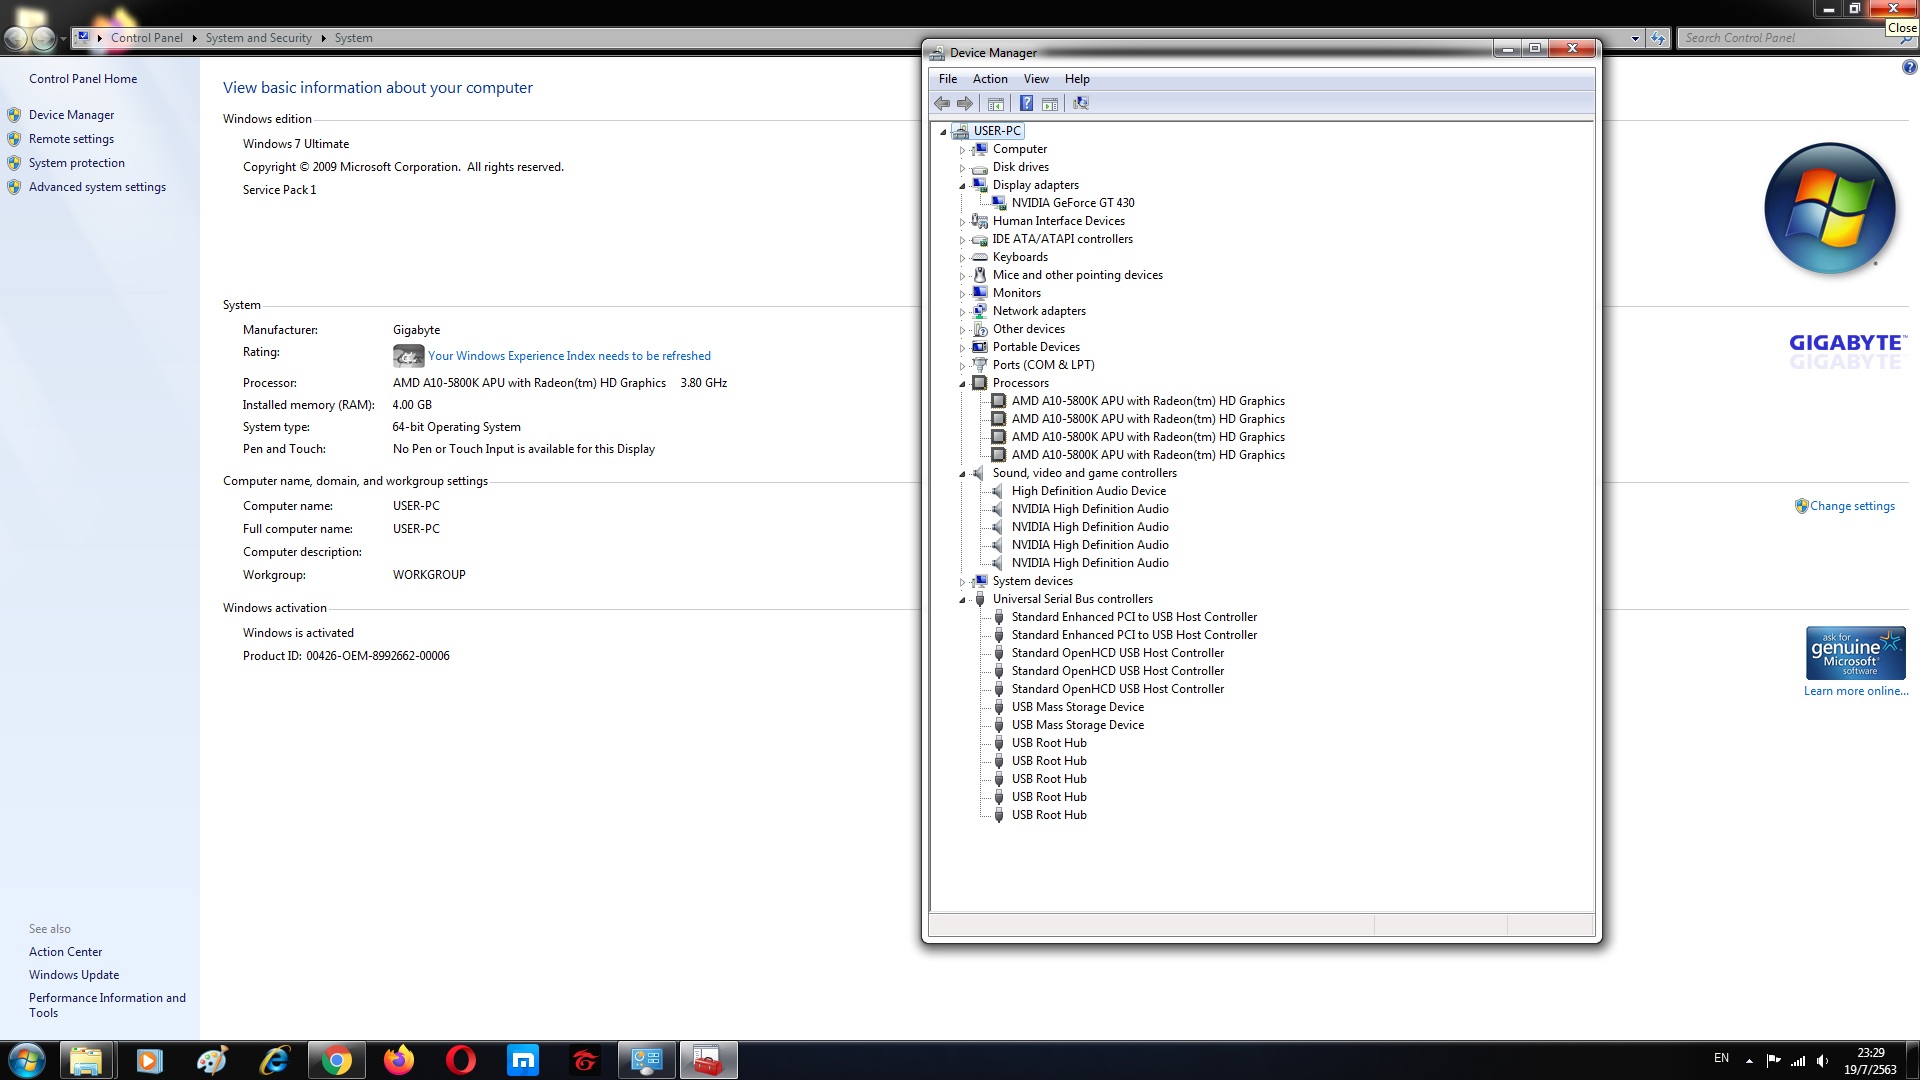The image size is (1920, 1080).
Task: Collapse the Processors node
Action: point(962,384)
